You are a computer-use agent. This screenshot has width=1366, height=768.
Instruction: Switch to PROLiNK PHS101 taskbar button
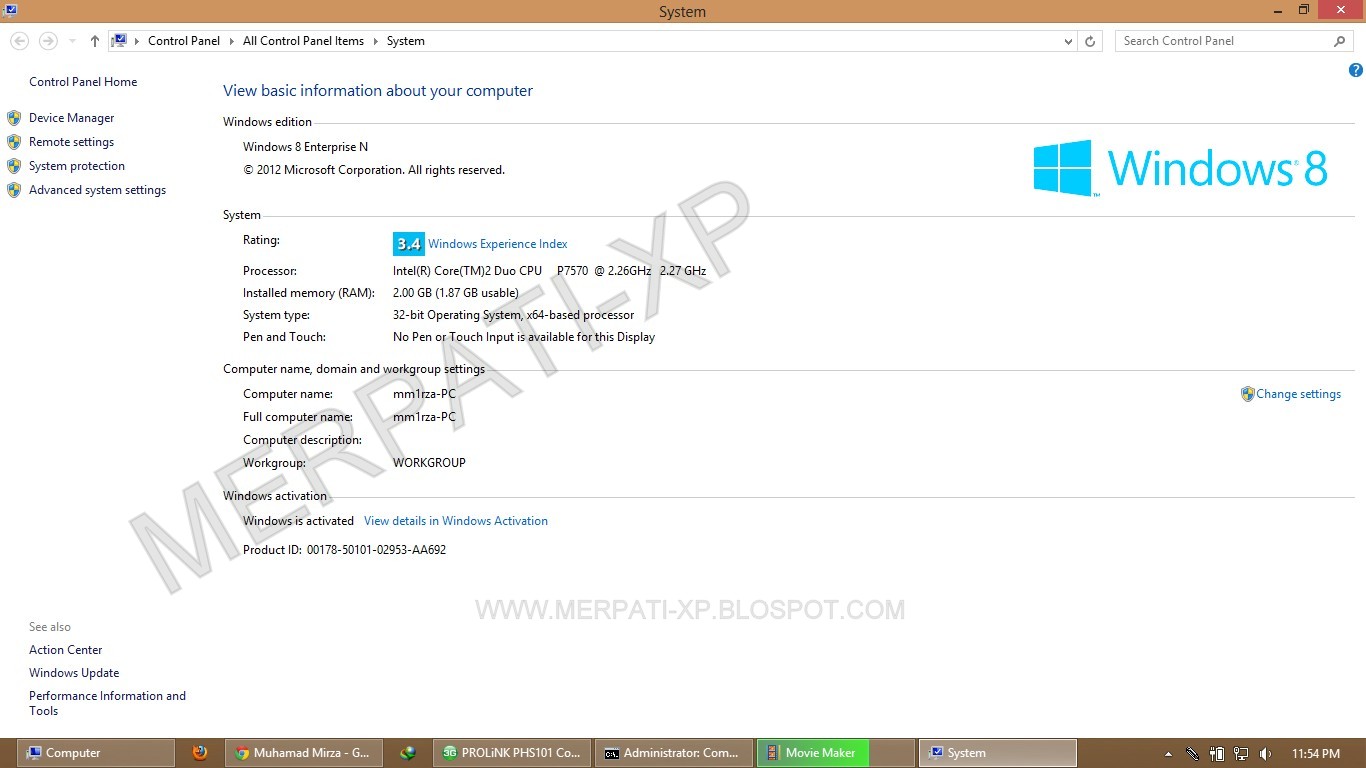[x=512, y=753]
